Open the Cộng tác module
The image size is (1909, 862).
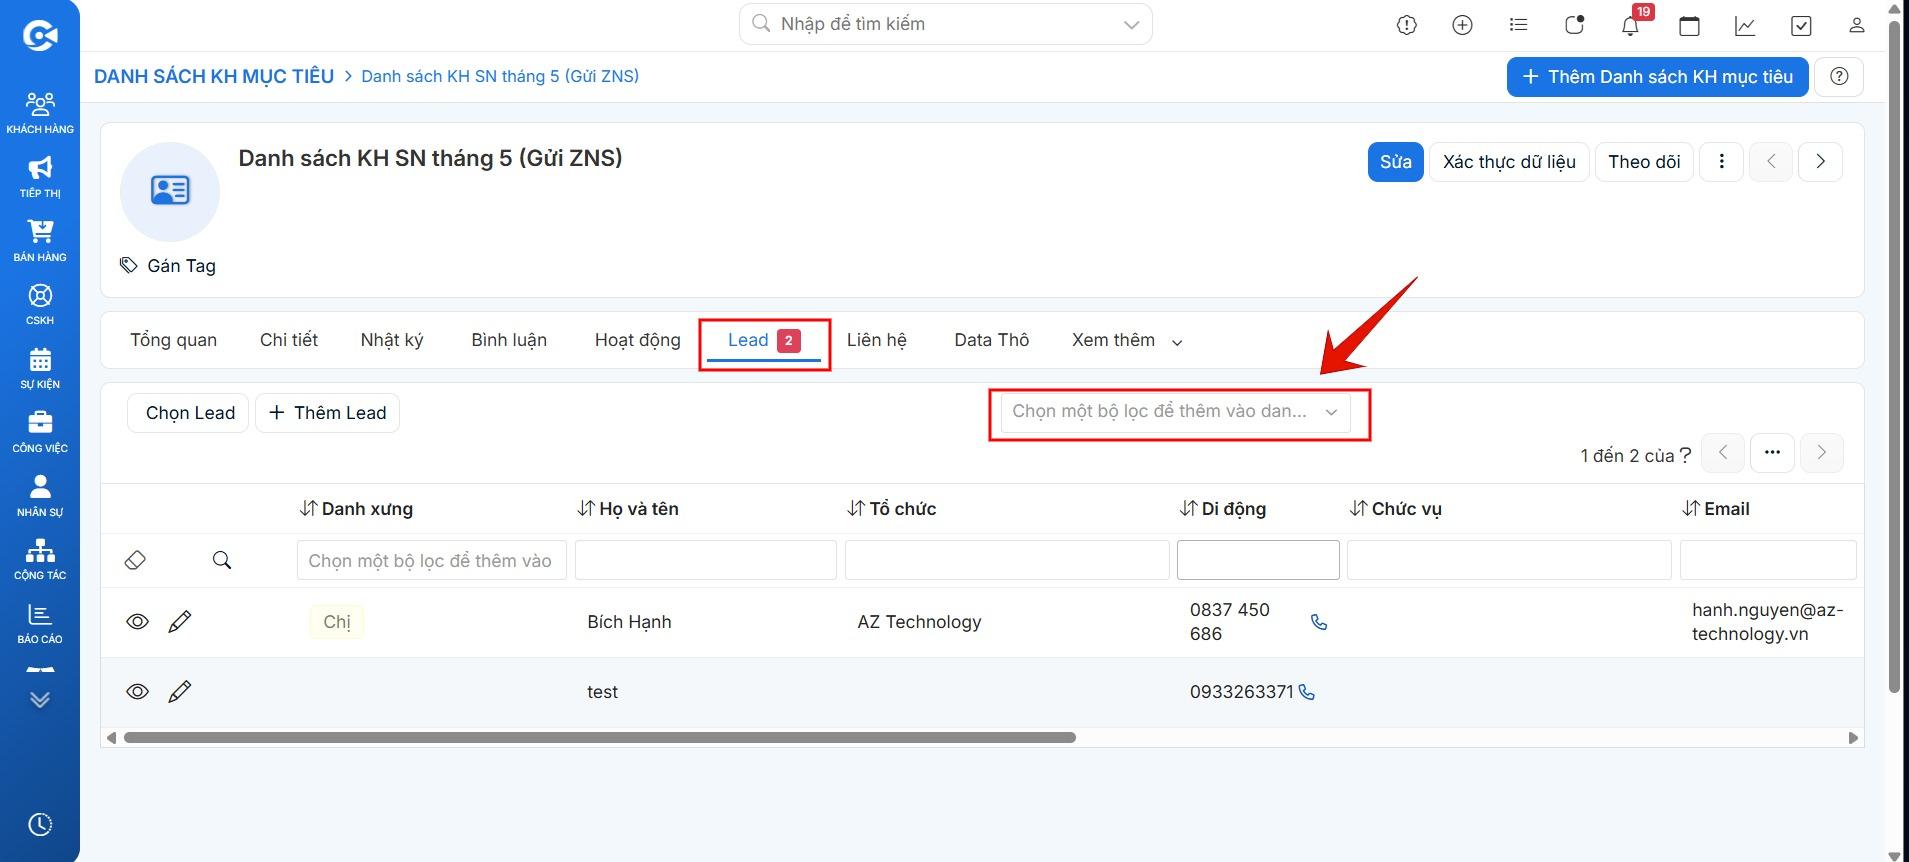coord(40,559)
